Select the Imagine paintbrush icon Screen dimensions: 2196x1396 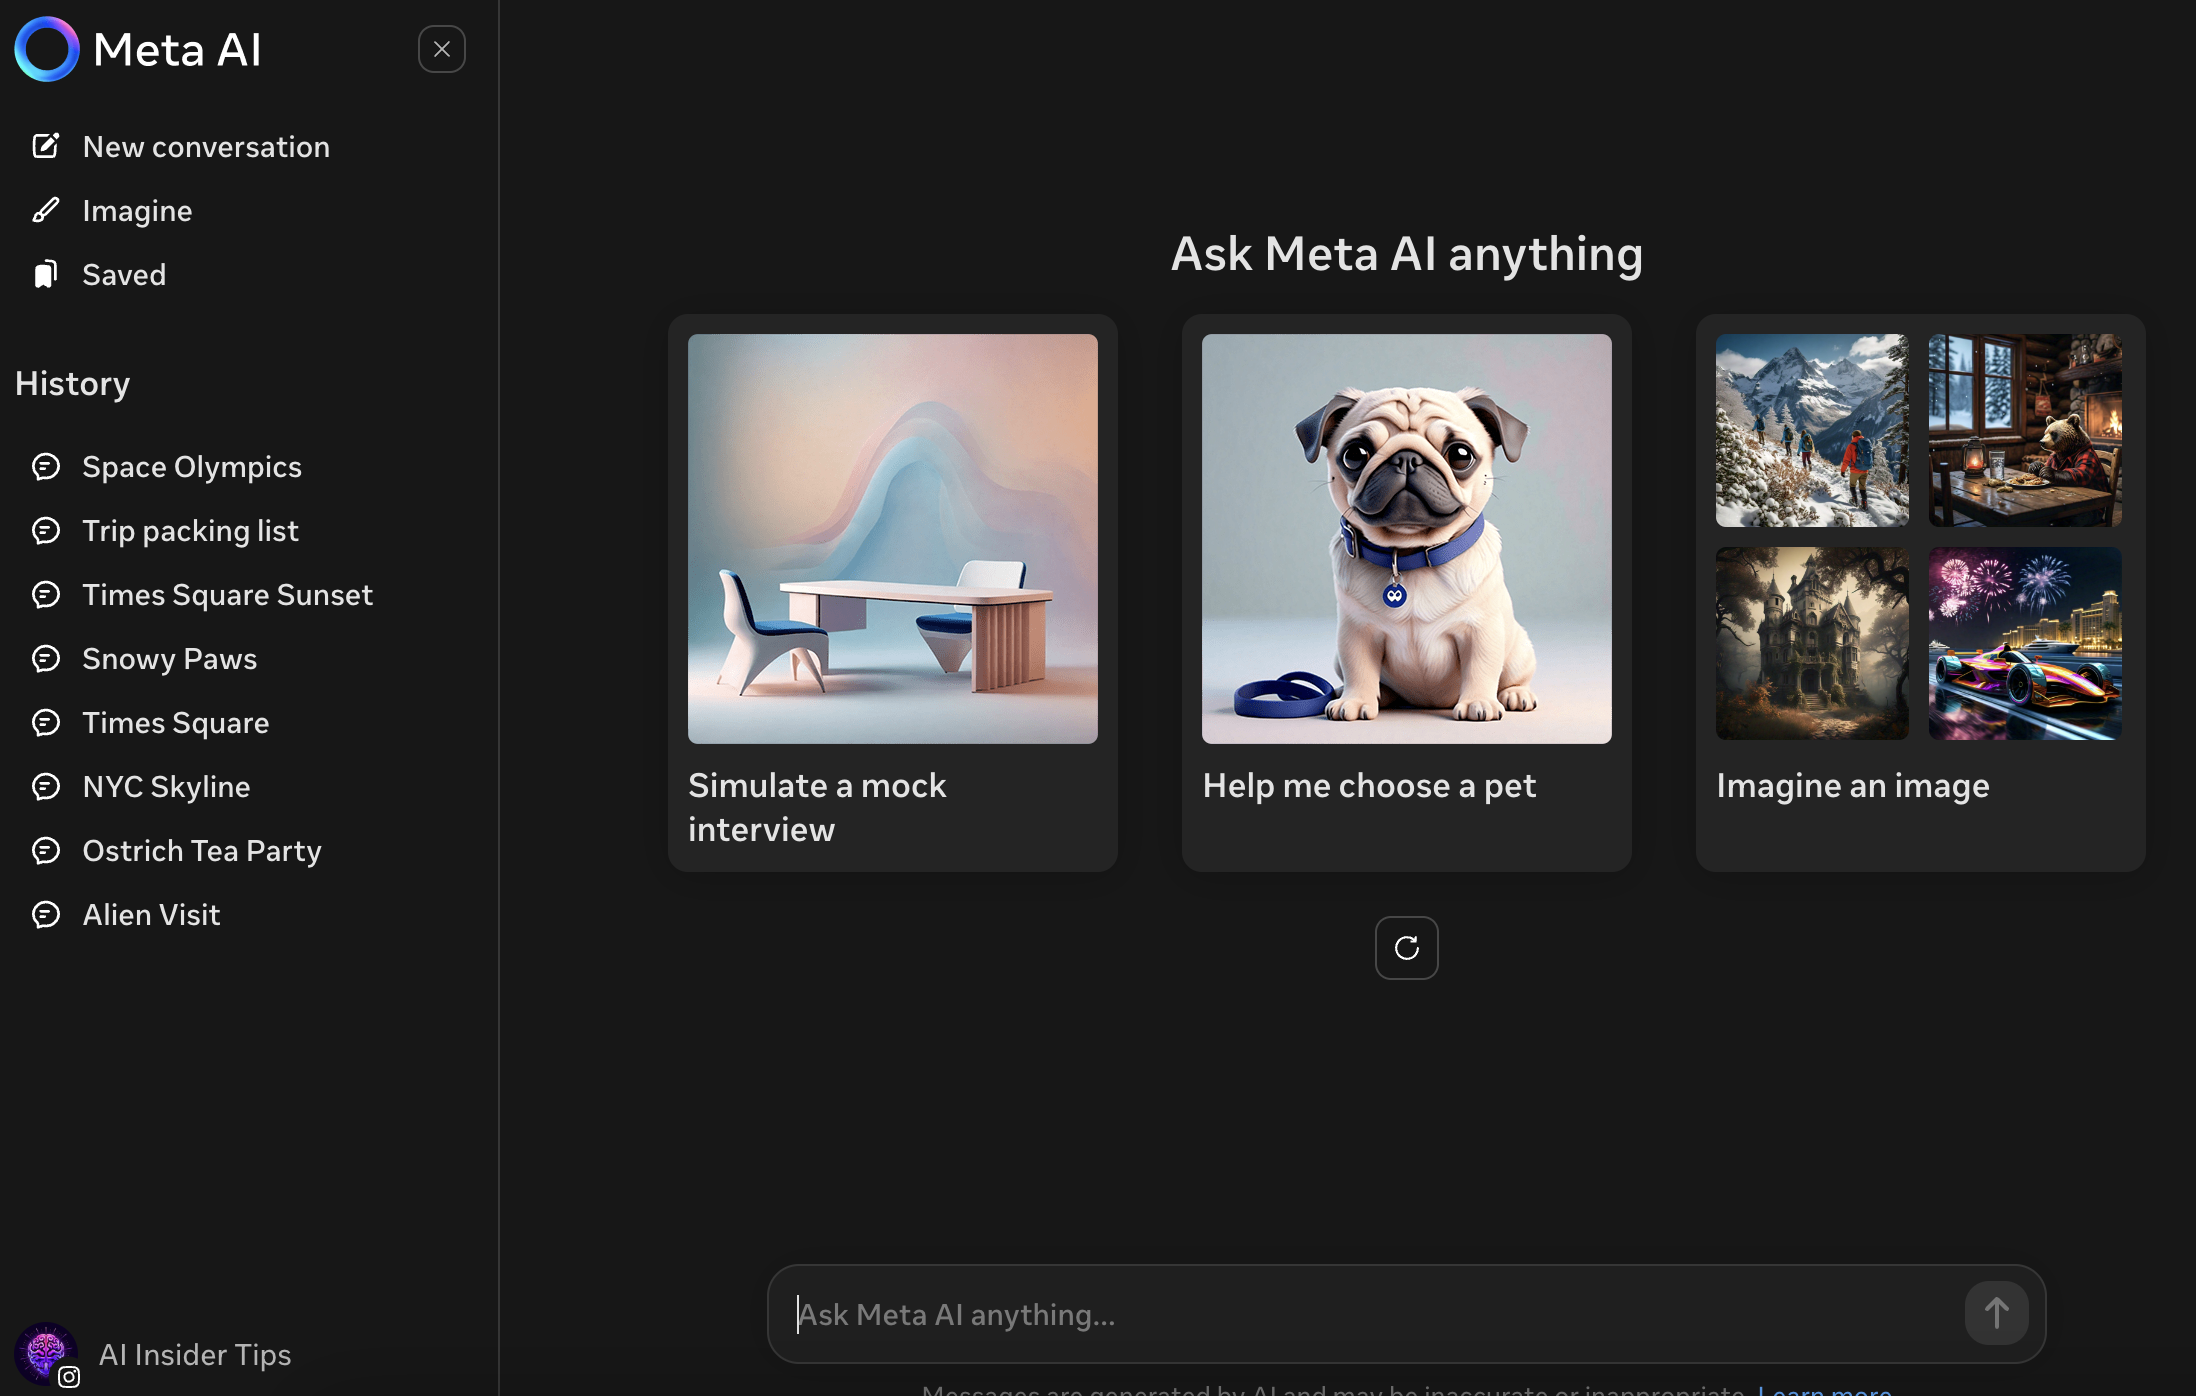point(45,210)
